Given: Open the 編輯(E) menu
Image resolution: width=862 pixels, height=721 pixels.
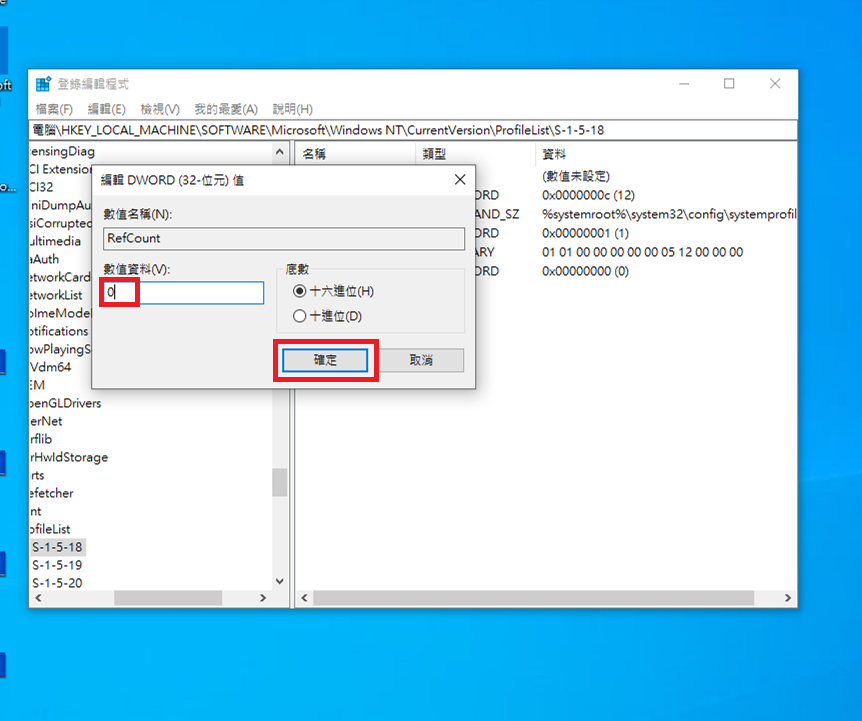Looking at the screenshot, I should [x=106, y=109].
